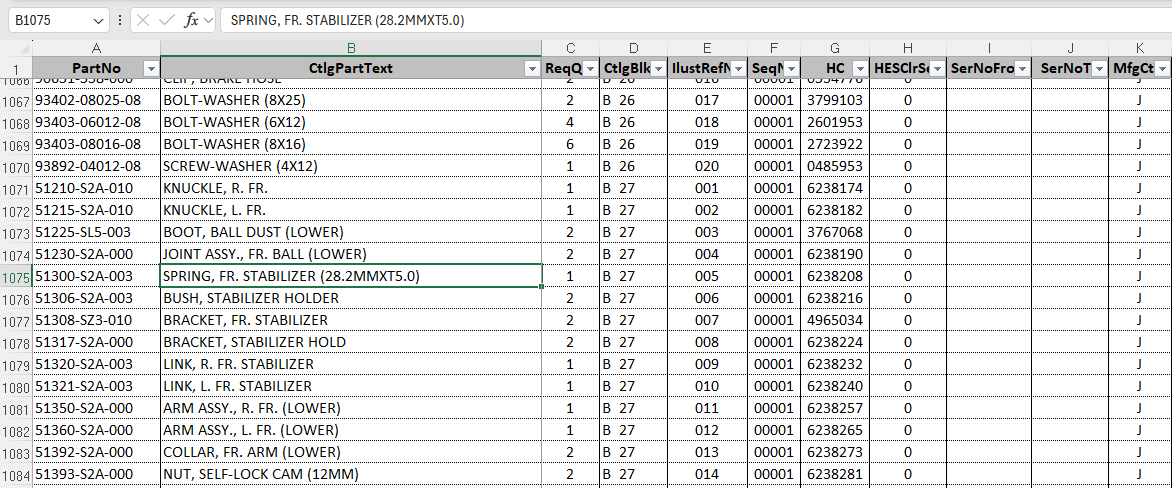The height and width of the screenshot is (488, 1172).
Task: Open the CtlgPartText column filter dropdown
Action: pos(532,68)
